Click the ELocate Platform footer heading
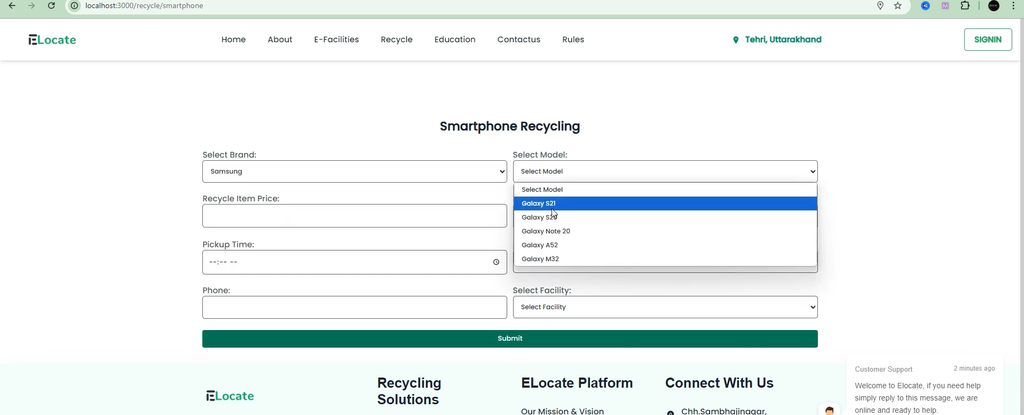The width and height of the screenshot is (1024, 415). tap(577, 383)
